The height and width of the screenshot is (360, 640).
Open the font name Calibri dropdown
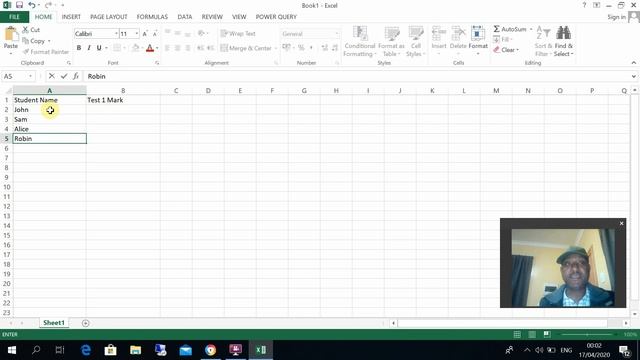(x=116, y=34)
